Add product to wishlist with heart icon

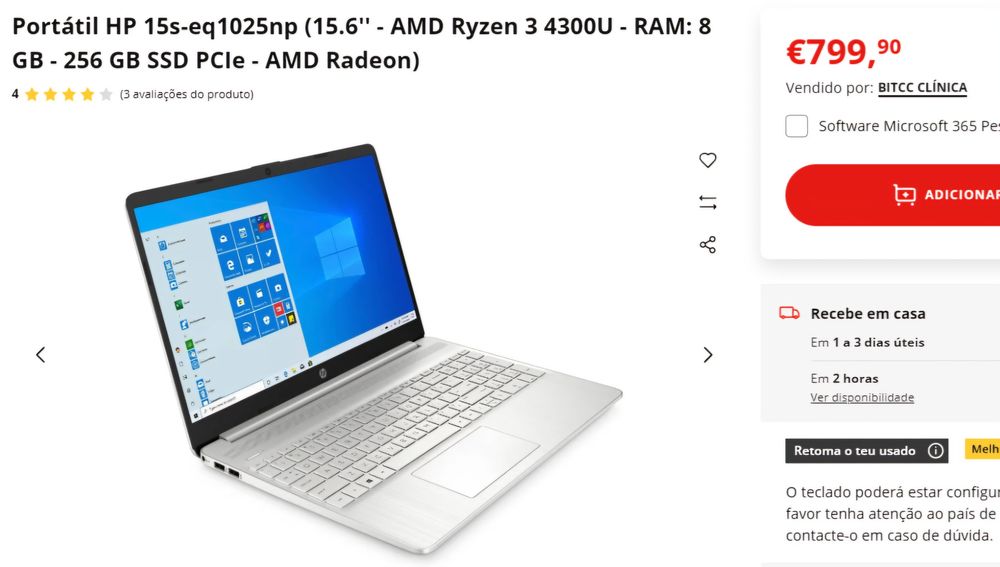[707, 160]
